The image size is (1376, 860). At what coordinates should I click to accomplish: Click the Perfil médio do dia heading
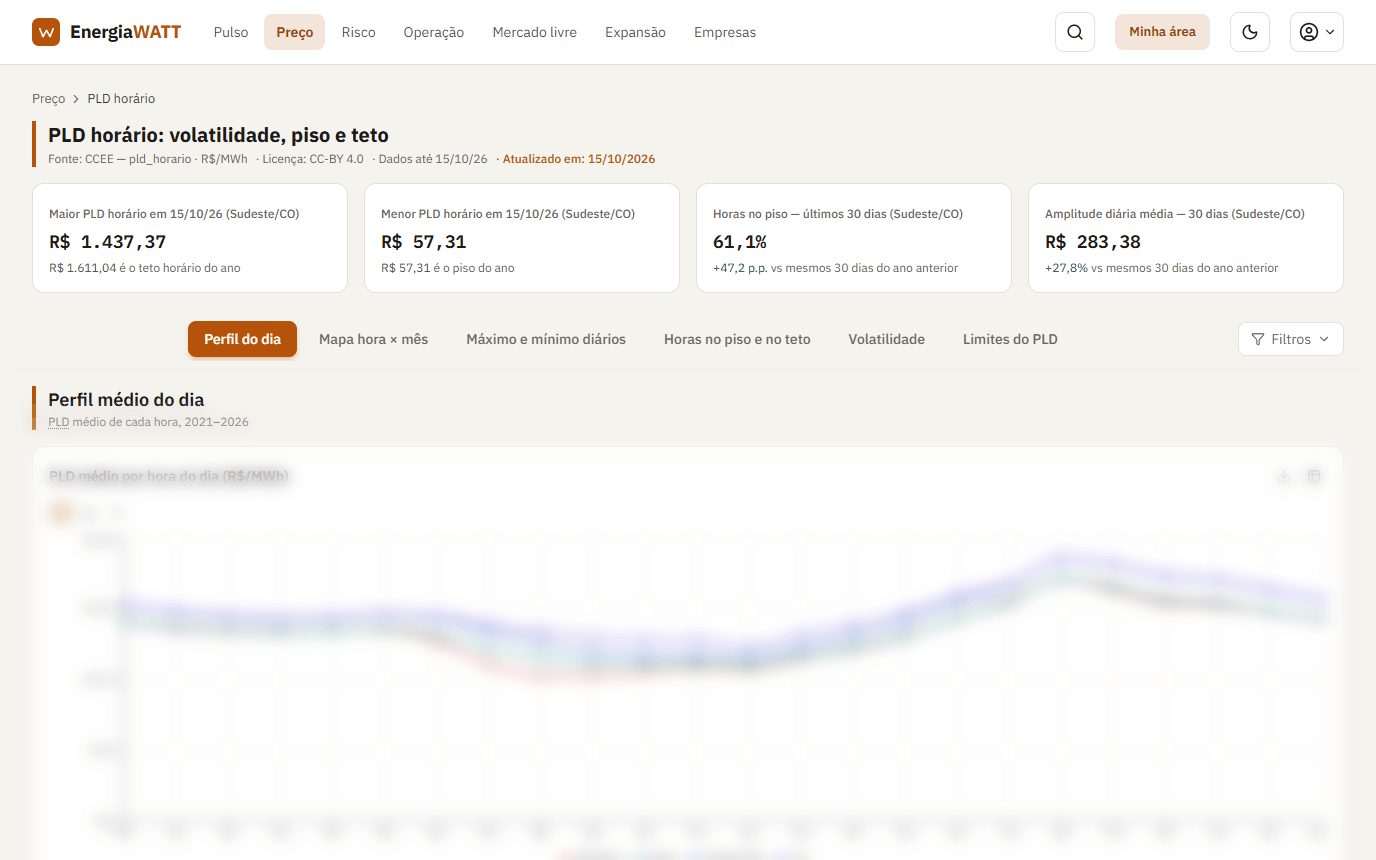pos(126,400)
